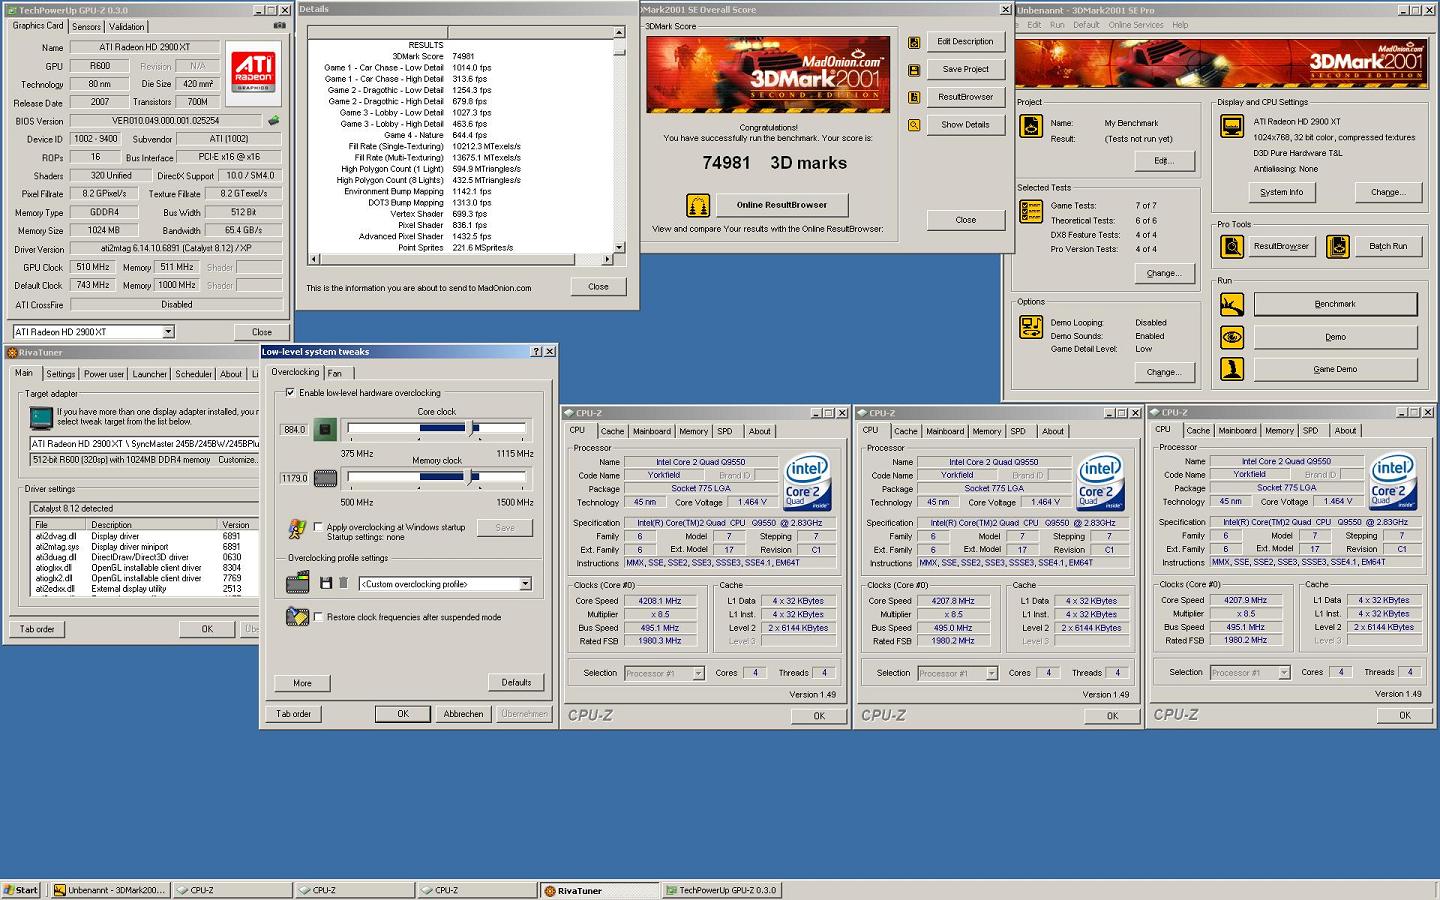Switch to GPU-Z Sensors tab
1440x900 pixels.
[x=86, y=27]
